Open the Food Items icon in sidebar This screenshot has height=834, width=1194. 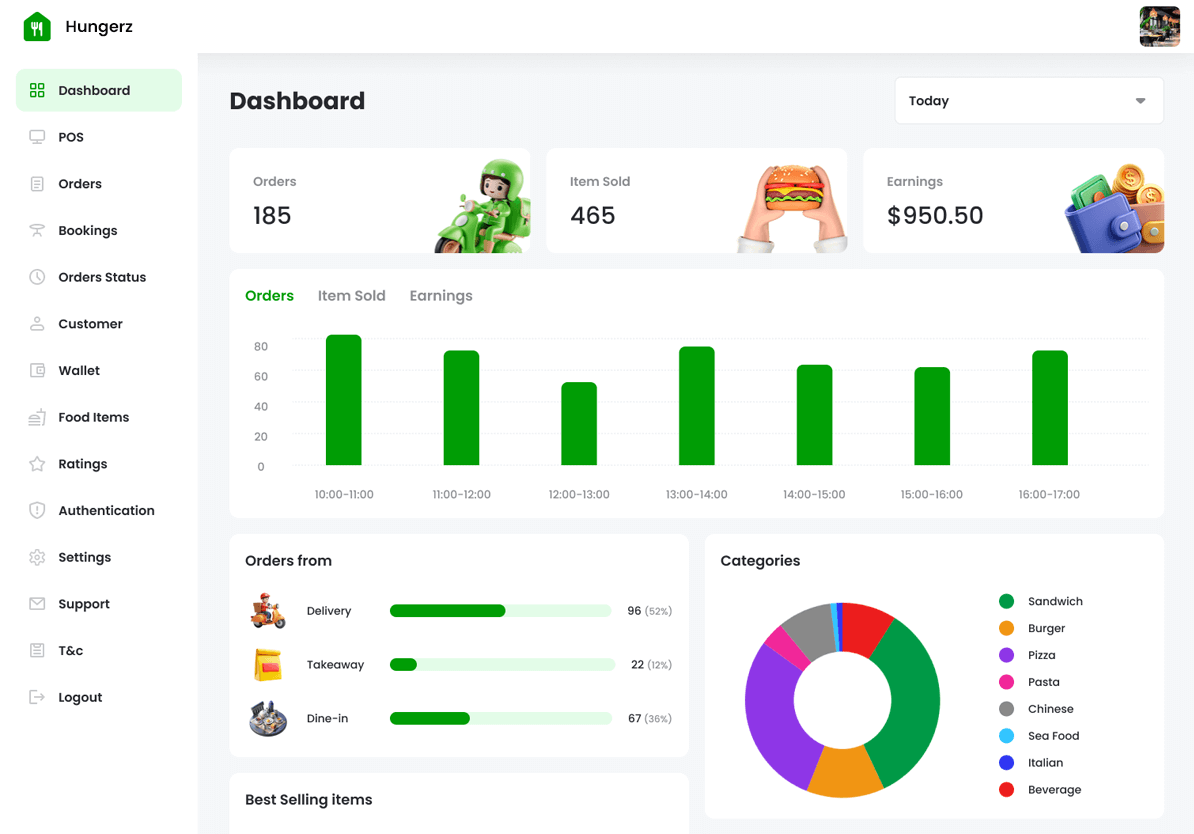[37, 418]
